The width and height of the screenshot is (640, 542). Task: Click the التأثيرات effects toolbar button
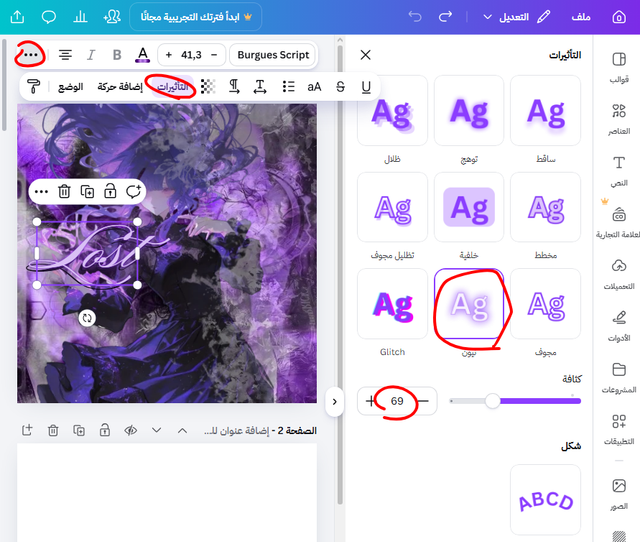tap(173, 87)
